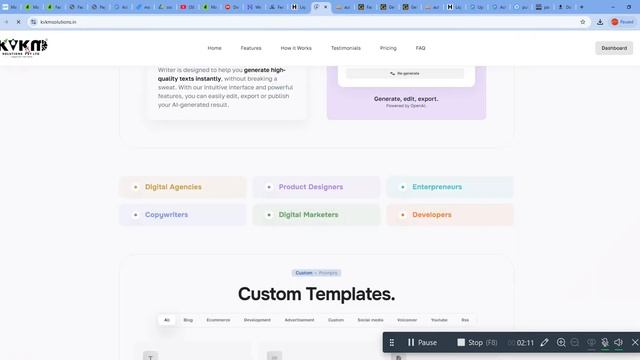Click the Product Designers card
Viewport: 640px width, 360px height.
click(x=316, y=187)
